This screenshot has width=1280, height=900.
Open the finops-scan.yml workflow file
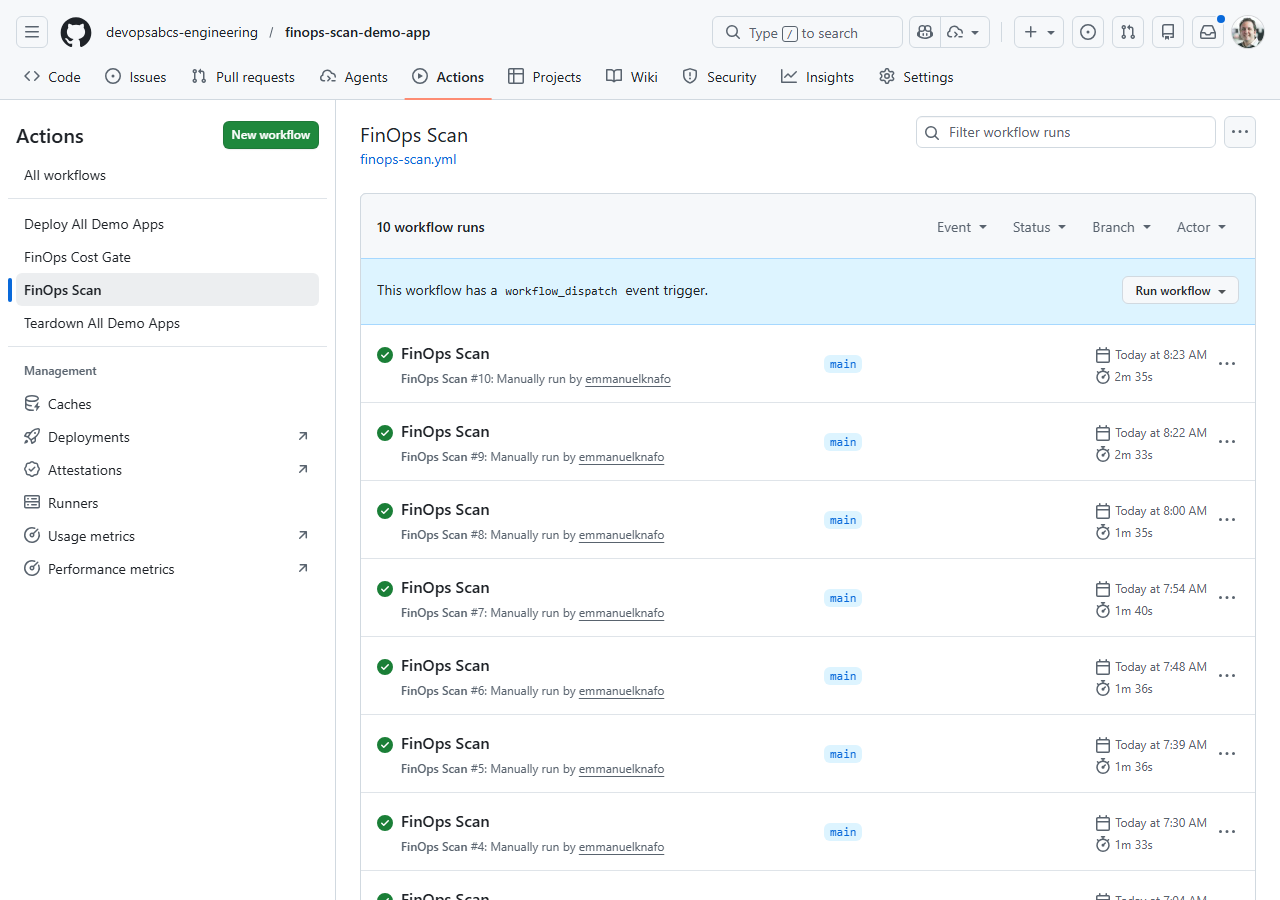click(407, 158)
